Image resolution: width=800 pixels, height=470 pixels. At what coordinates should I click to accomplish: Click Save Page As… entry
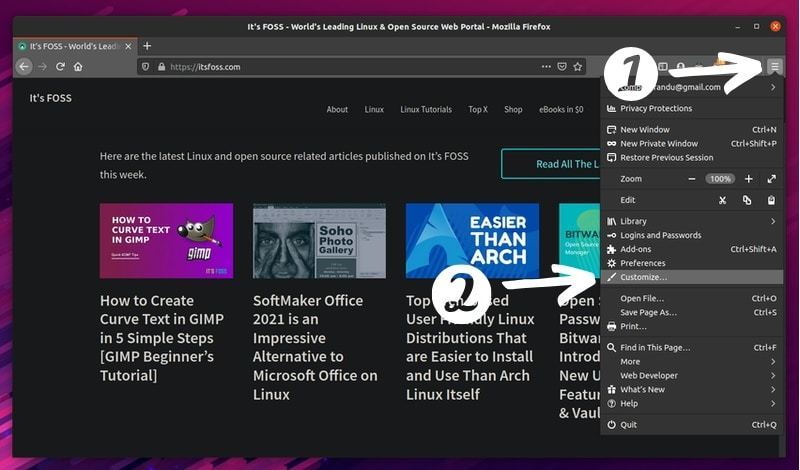(x=692, y=312)
